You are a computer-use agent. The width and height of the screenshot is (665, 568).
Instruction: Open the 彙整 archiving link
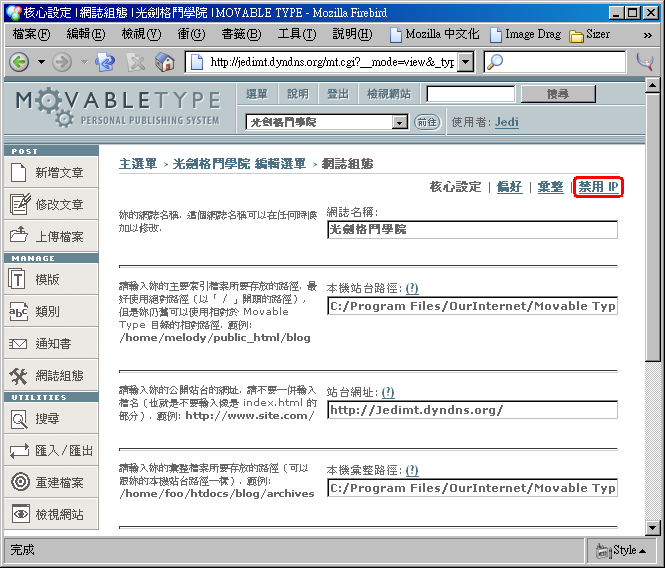point(550,187)
